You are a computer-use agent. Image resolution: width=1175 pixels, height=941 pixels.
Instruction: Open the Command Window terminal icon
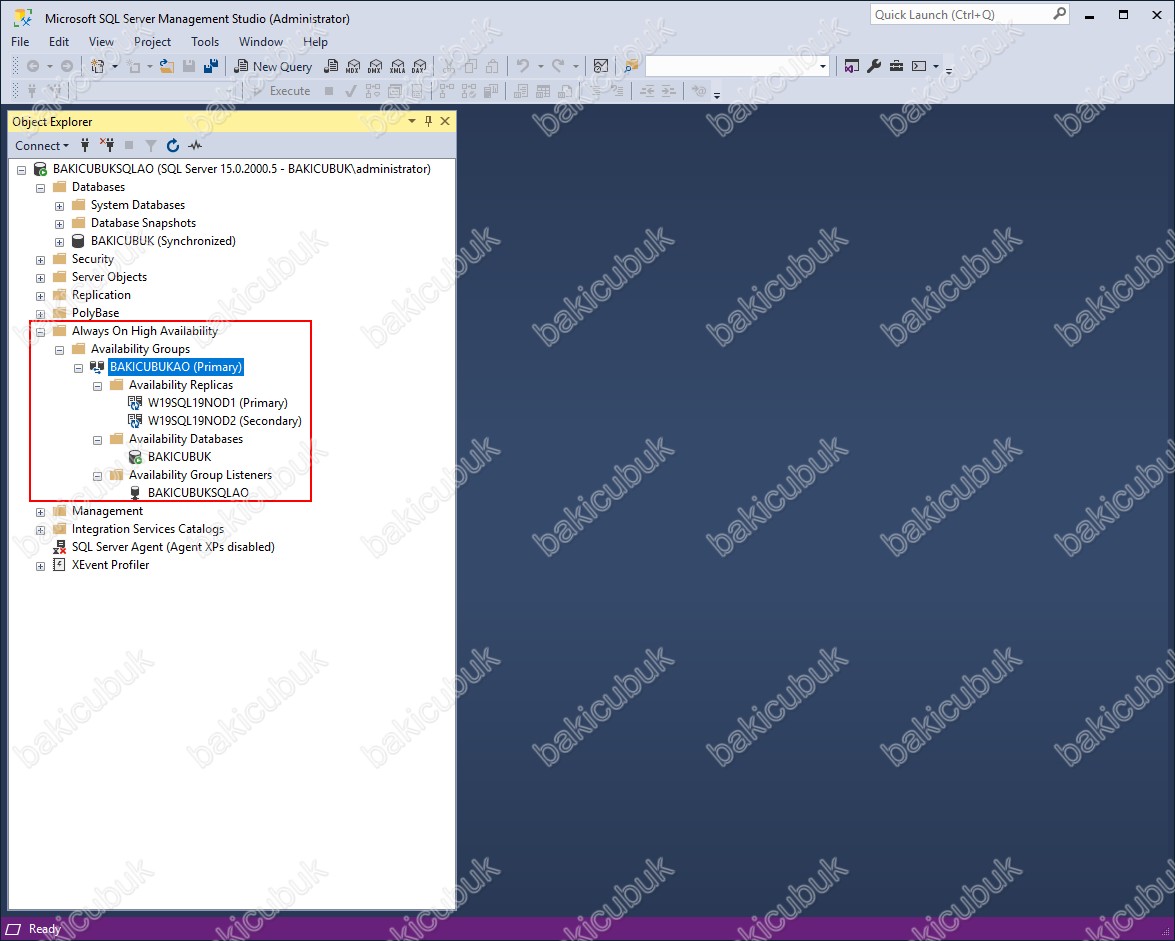pyautogui.click(x=919, y=67)
